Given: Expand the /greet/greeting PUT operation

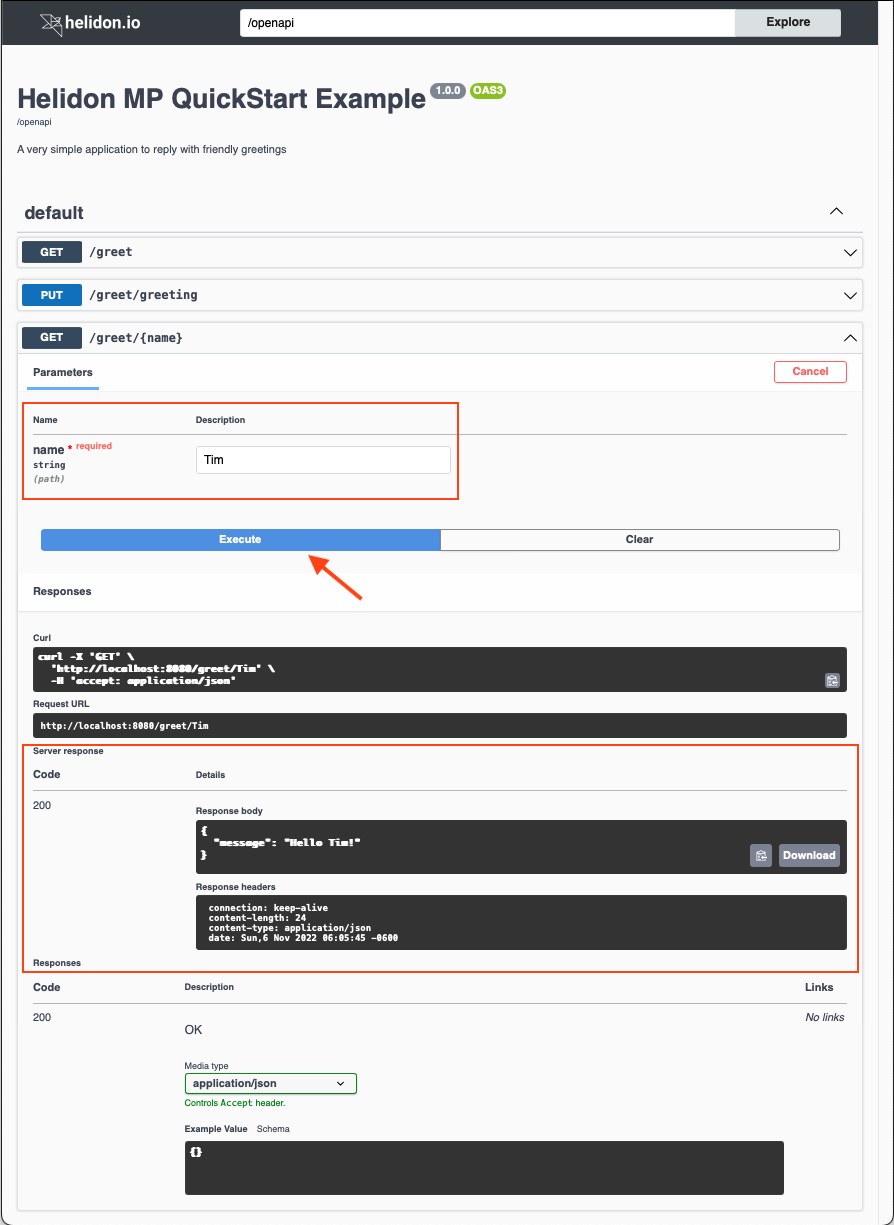Looking at the screenshot, I should 850,295.
